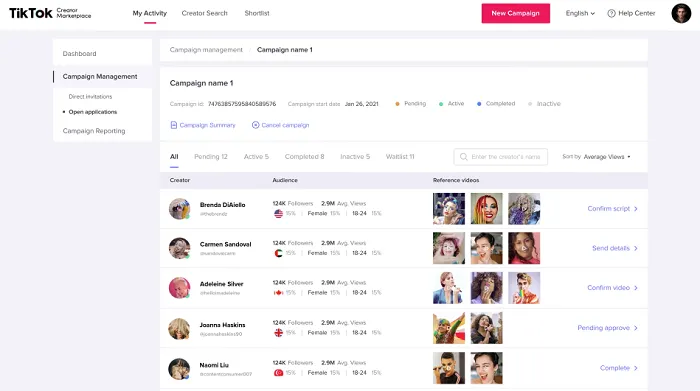This screenshot has width=700, height=391.
Task: Open Naomi Liu's second reference video
Action: (x=487, y=368)
